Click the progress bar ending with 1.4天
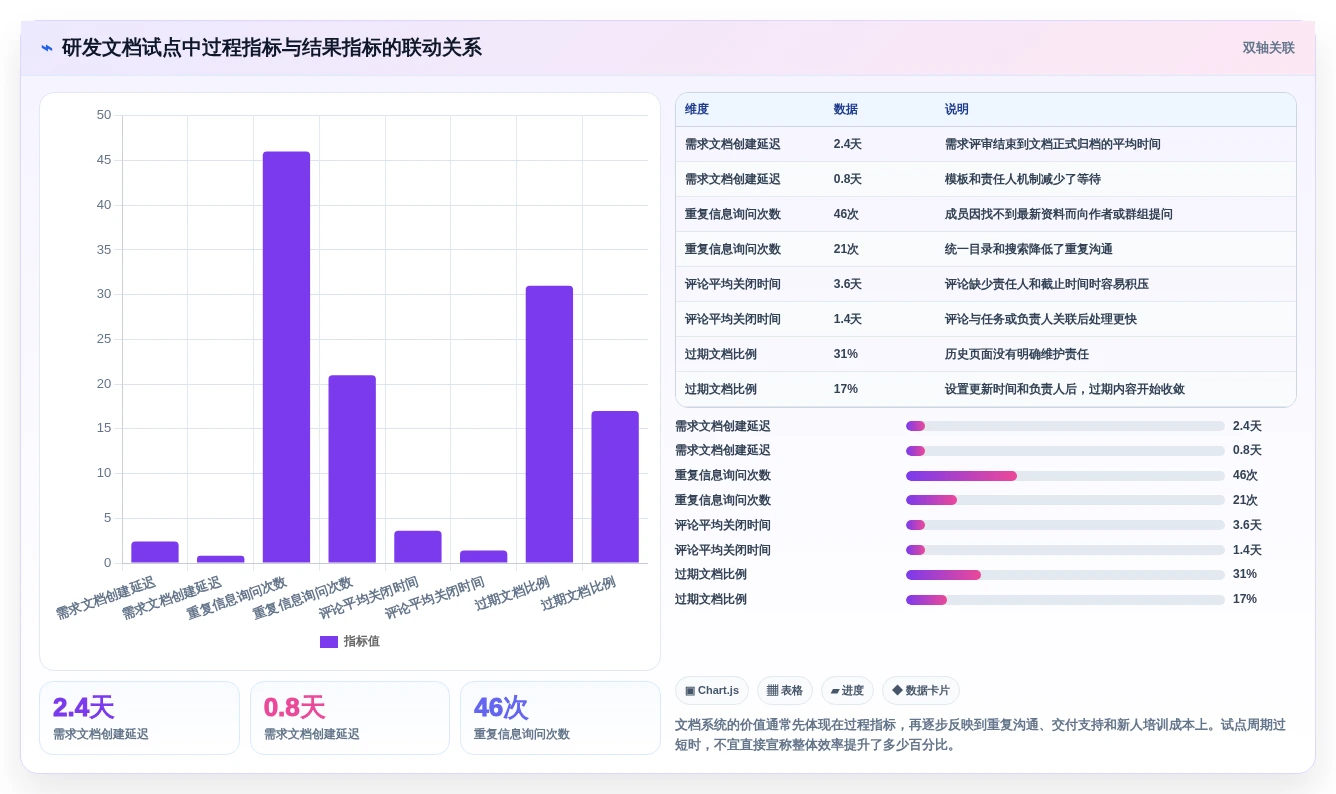This screenshot has width=1336, height=794. point(1065,550)
